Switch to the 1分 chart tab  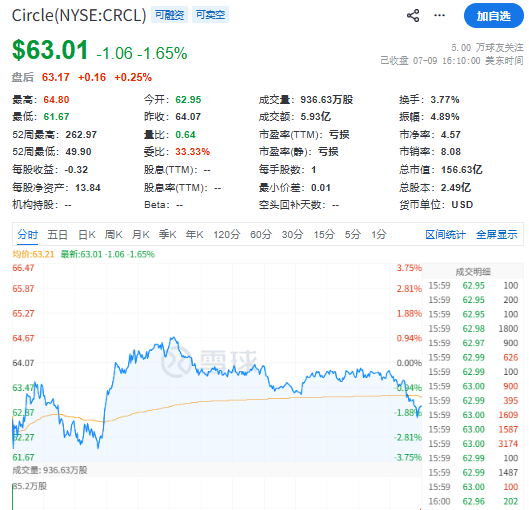click(x=379, y=234)
